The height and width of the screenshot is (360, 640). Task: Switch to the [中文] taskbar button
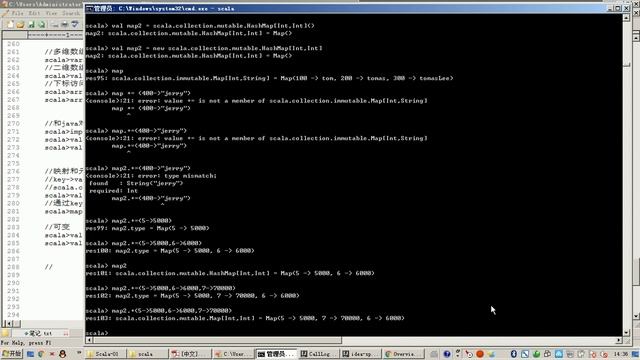click(190, 354)
